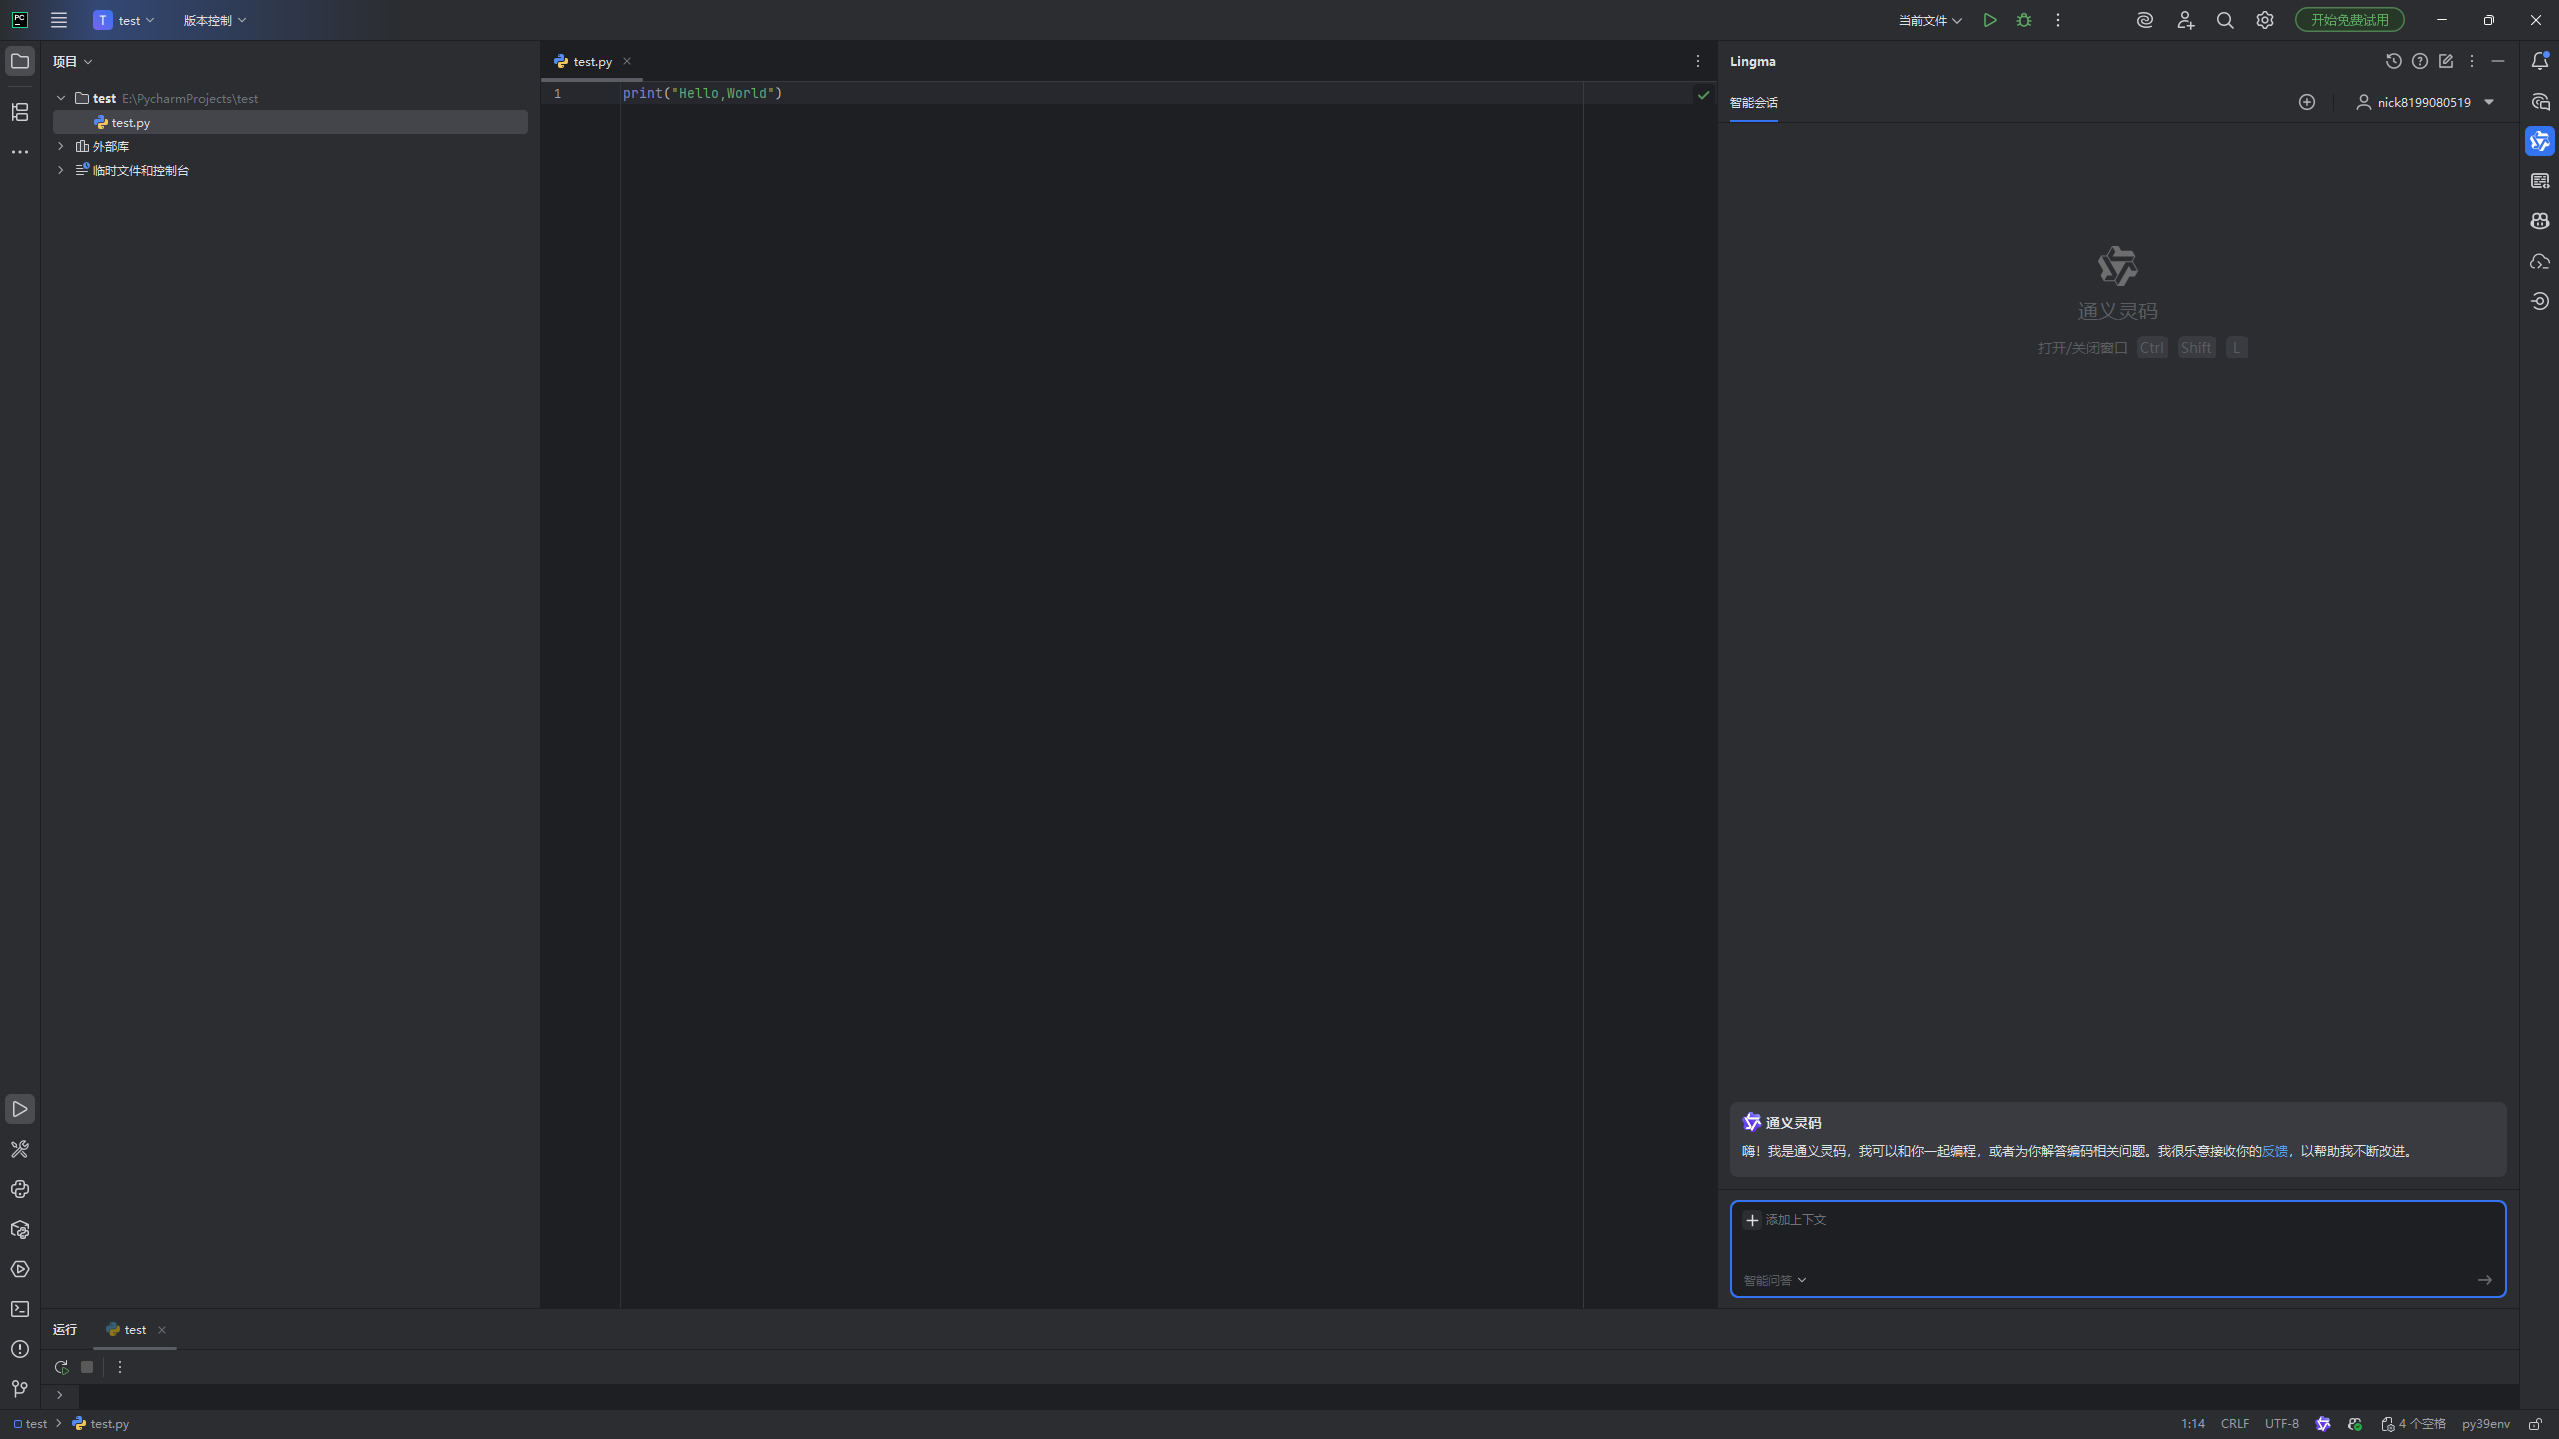
Task: Switch to the test.py editor tab
Action: [592, 61]
